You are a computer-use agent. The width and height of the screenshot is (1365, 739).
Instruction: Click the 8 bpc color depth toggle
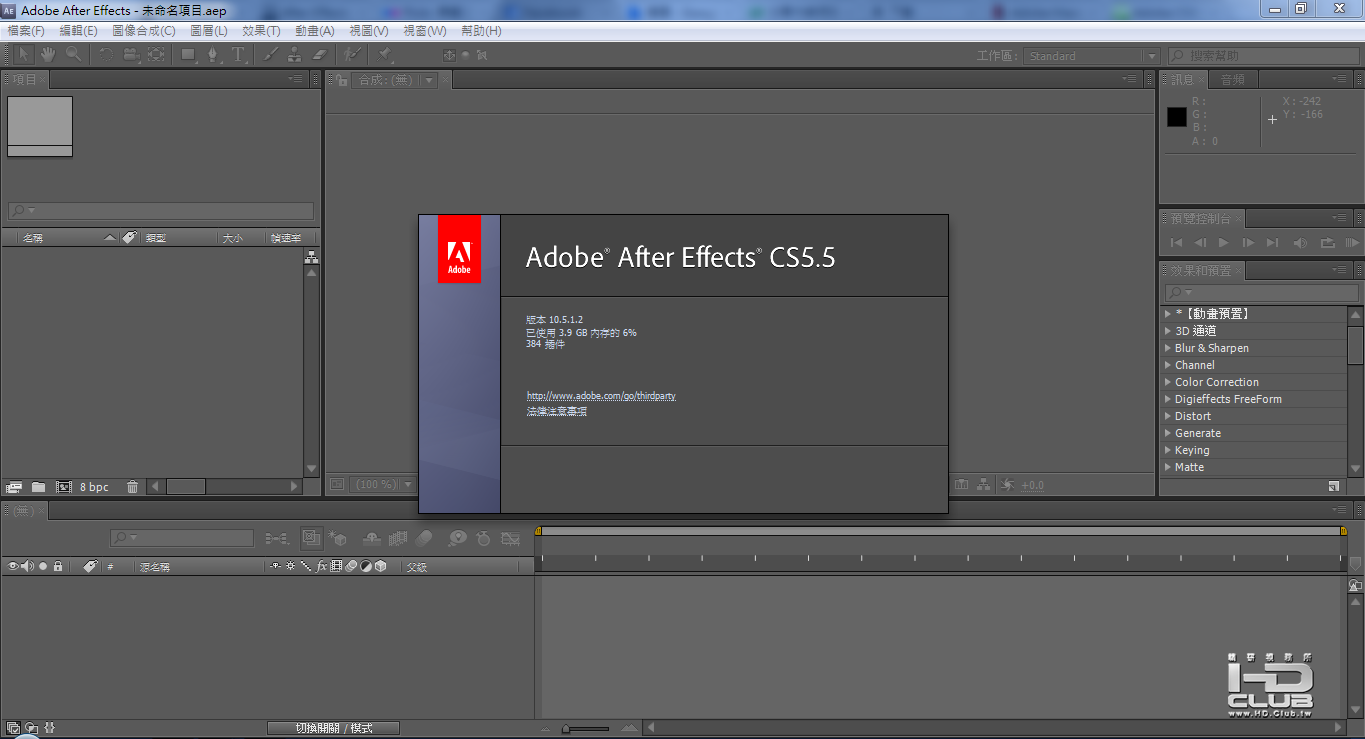pos(94,487)
